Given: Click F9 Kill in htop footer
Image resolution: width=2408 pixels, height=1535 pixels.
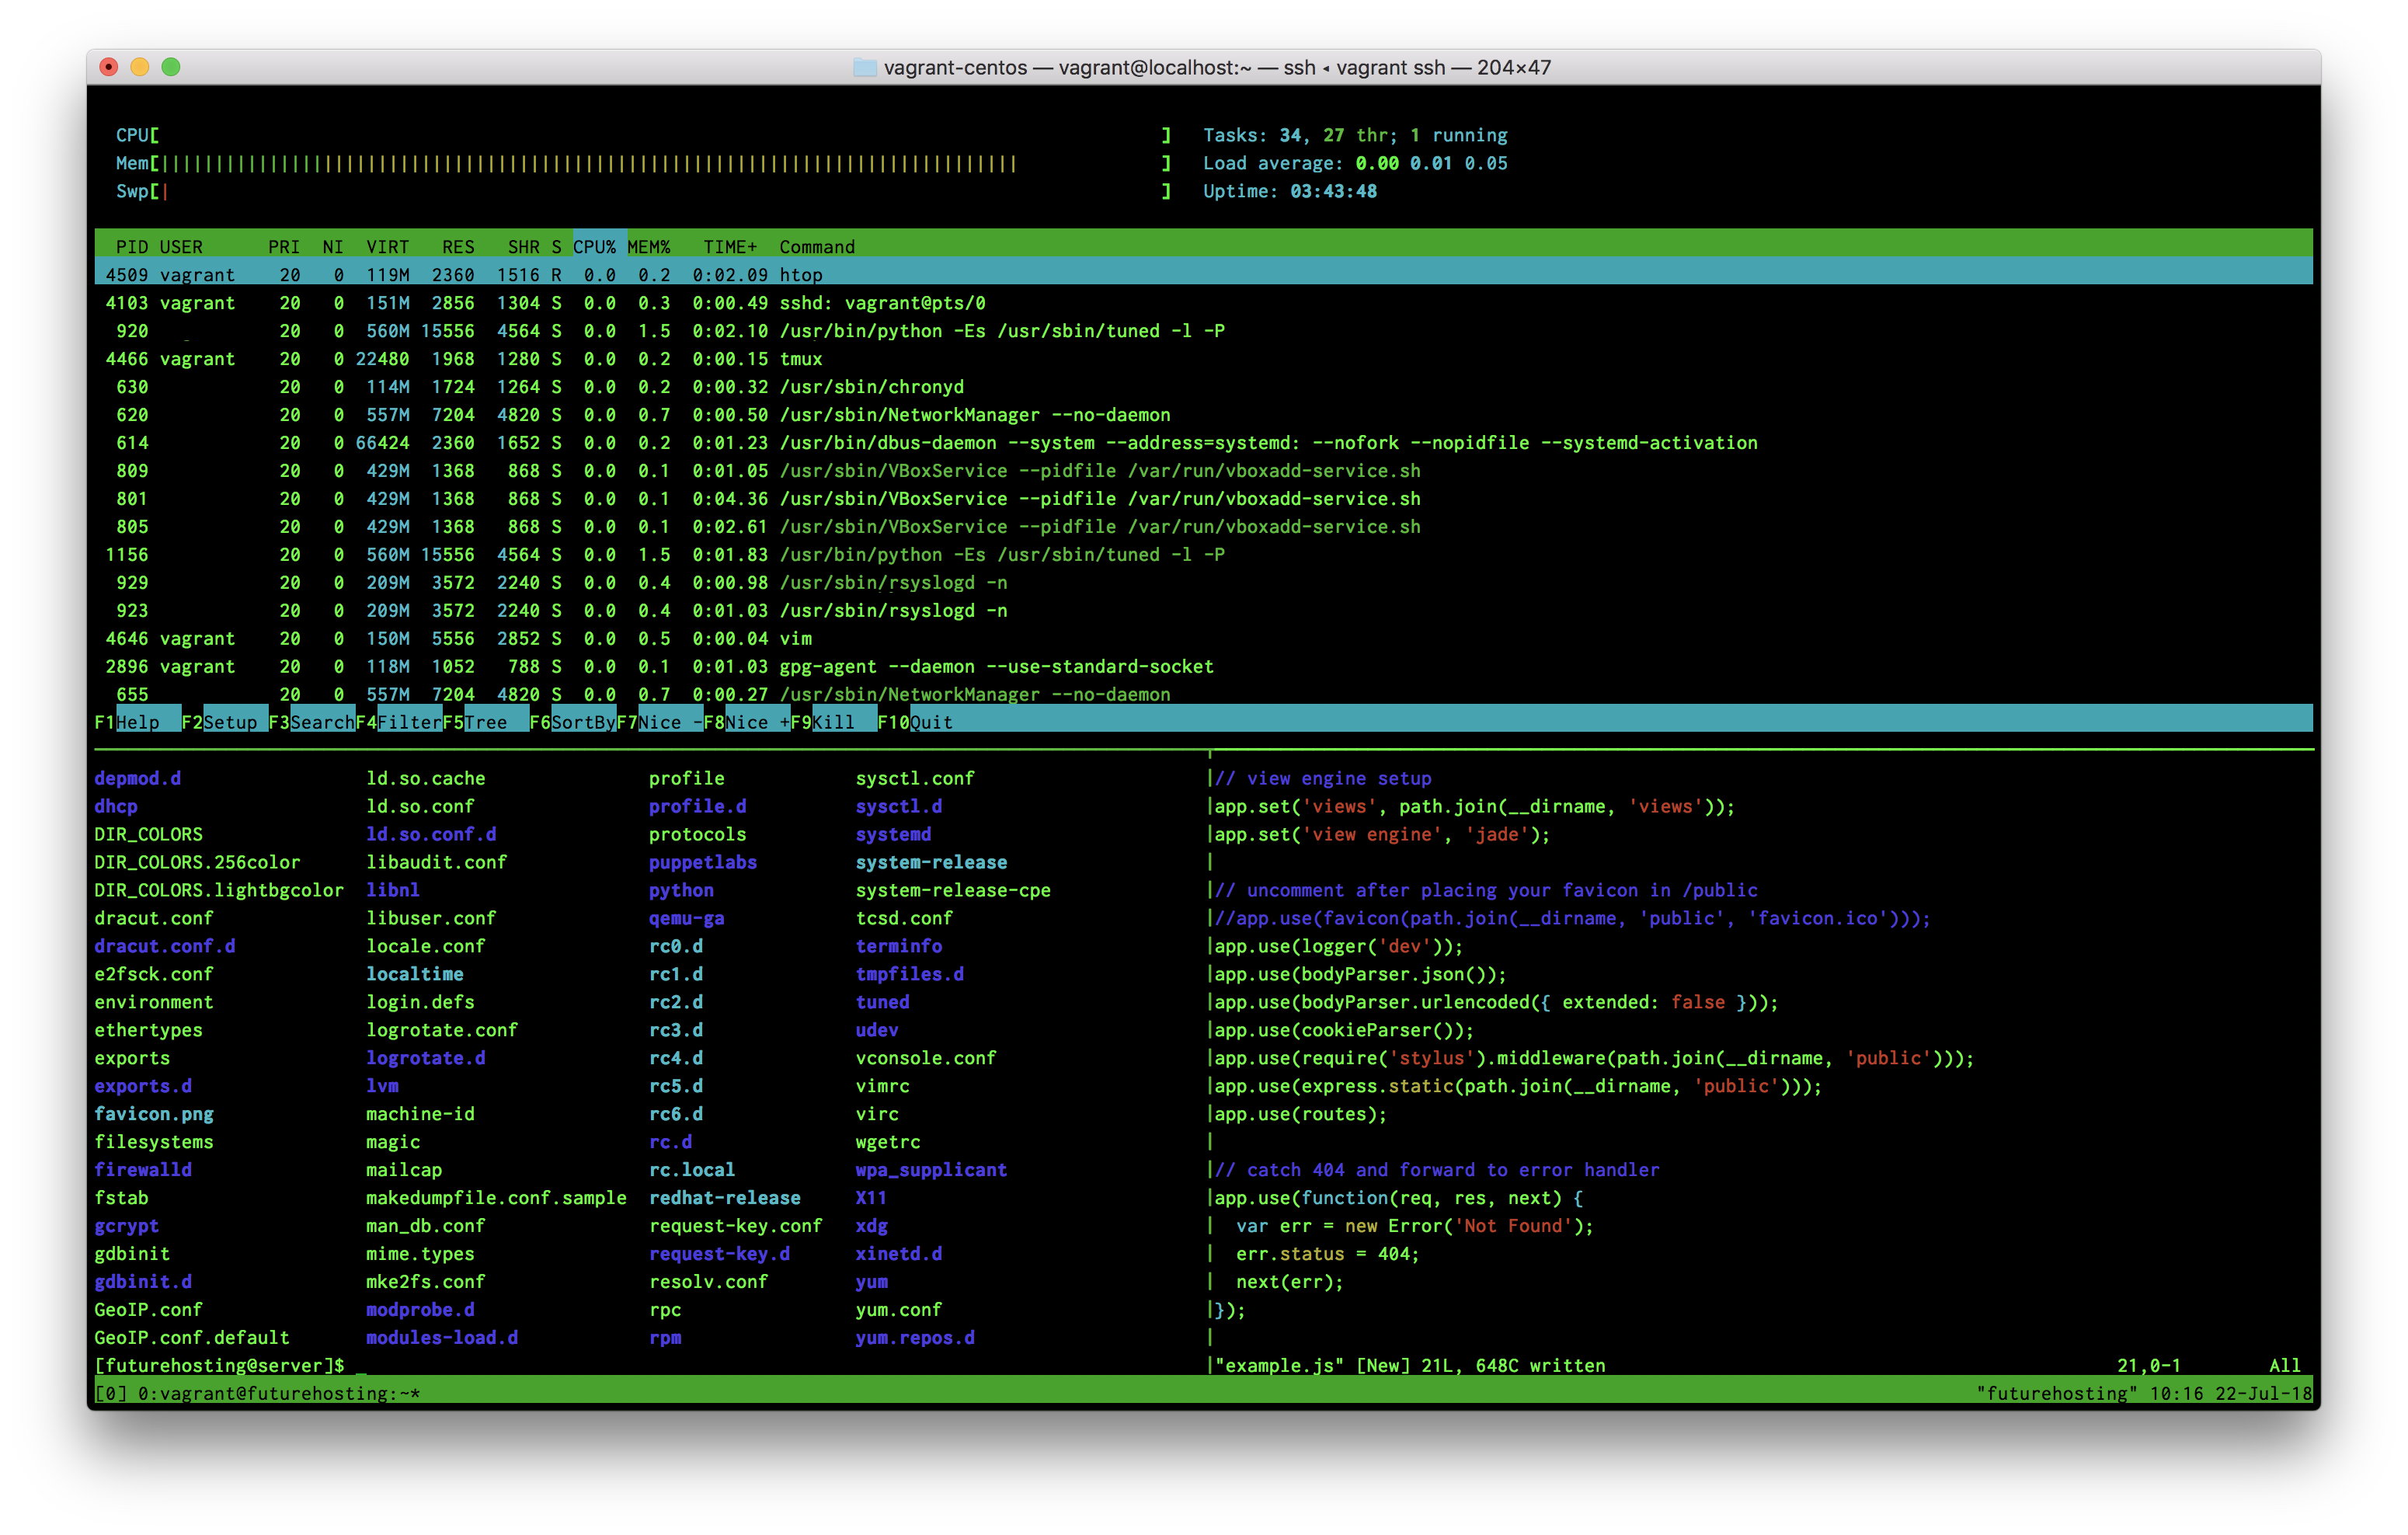Looking at the screenshot, I should [x=833, y=722].
